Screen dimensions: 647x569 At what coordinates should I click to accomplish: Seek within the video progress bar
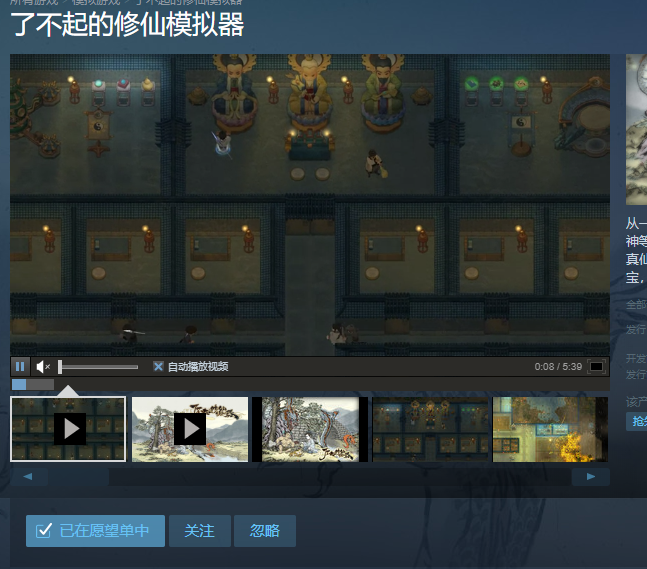[310, 385]
